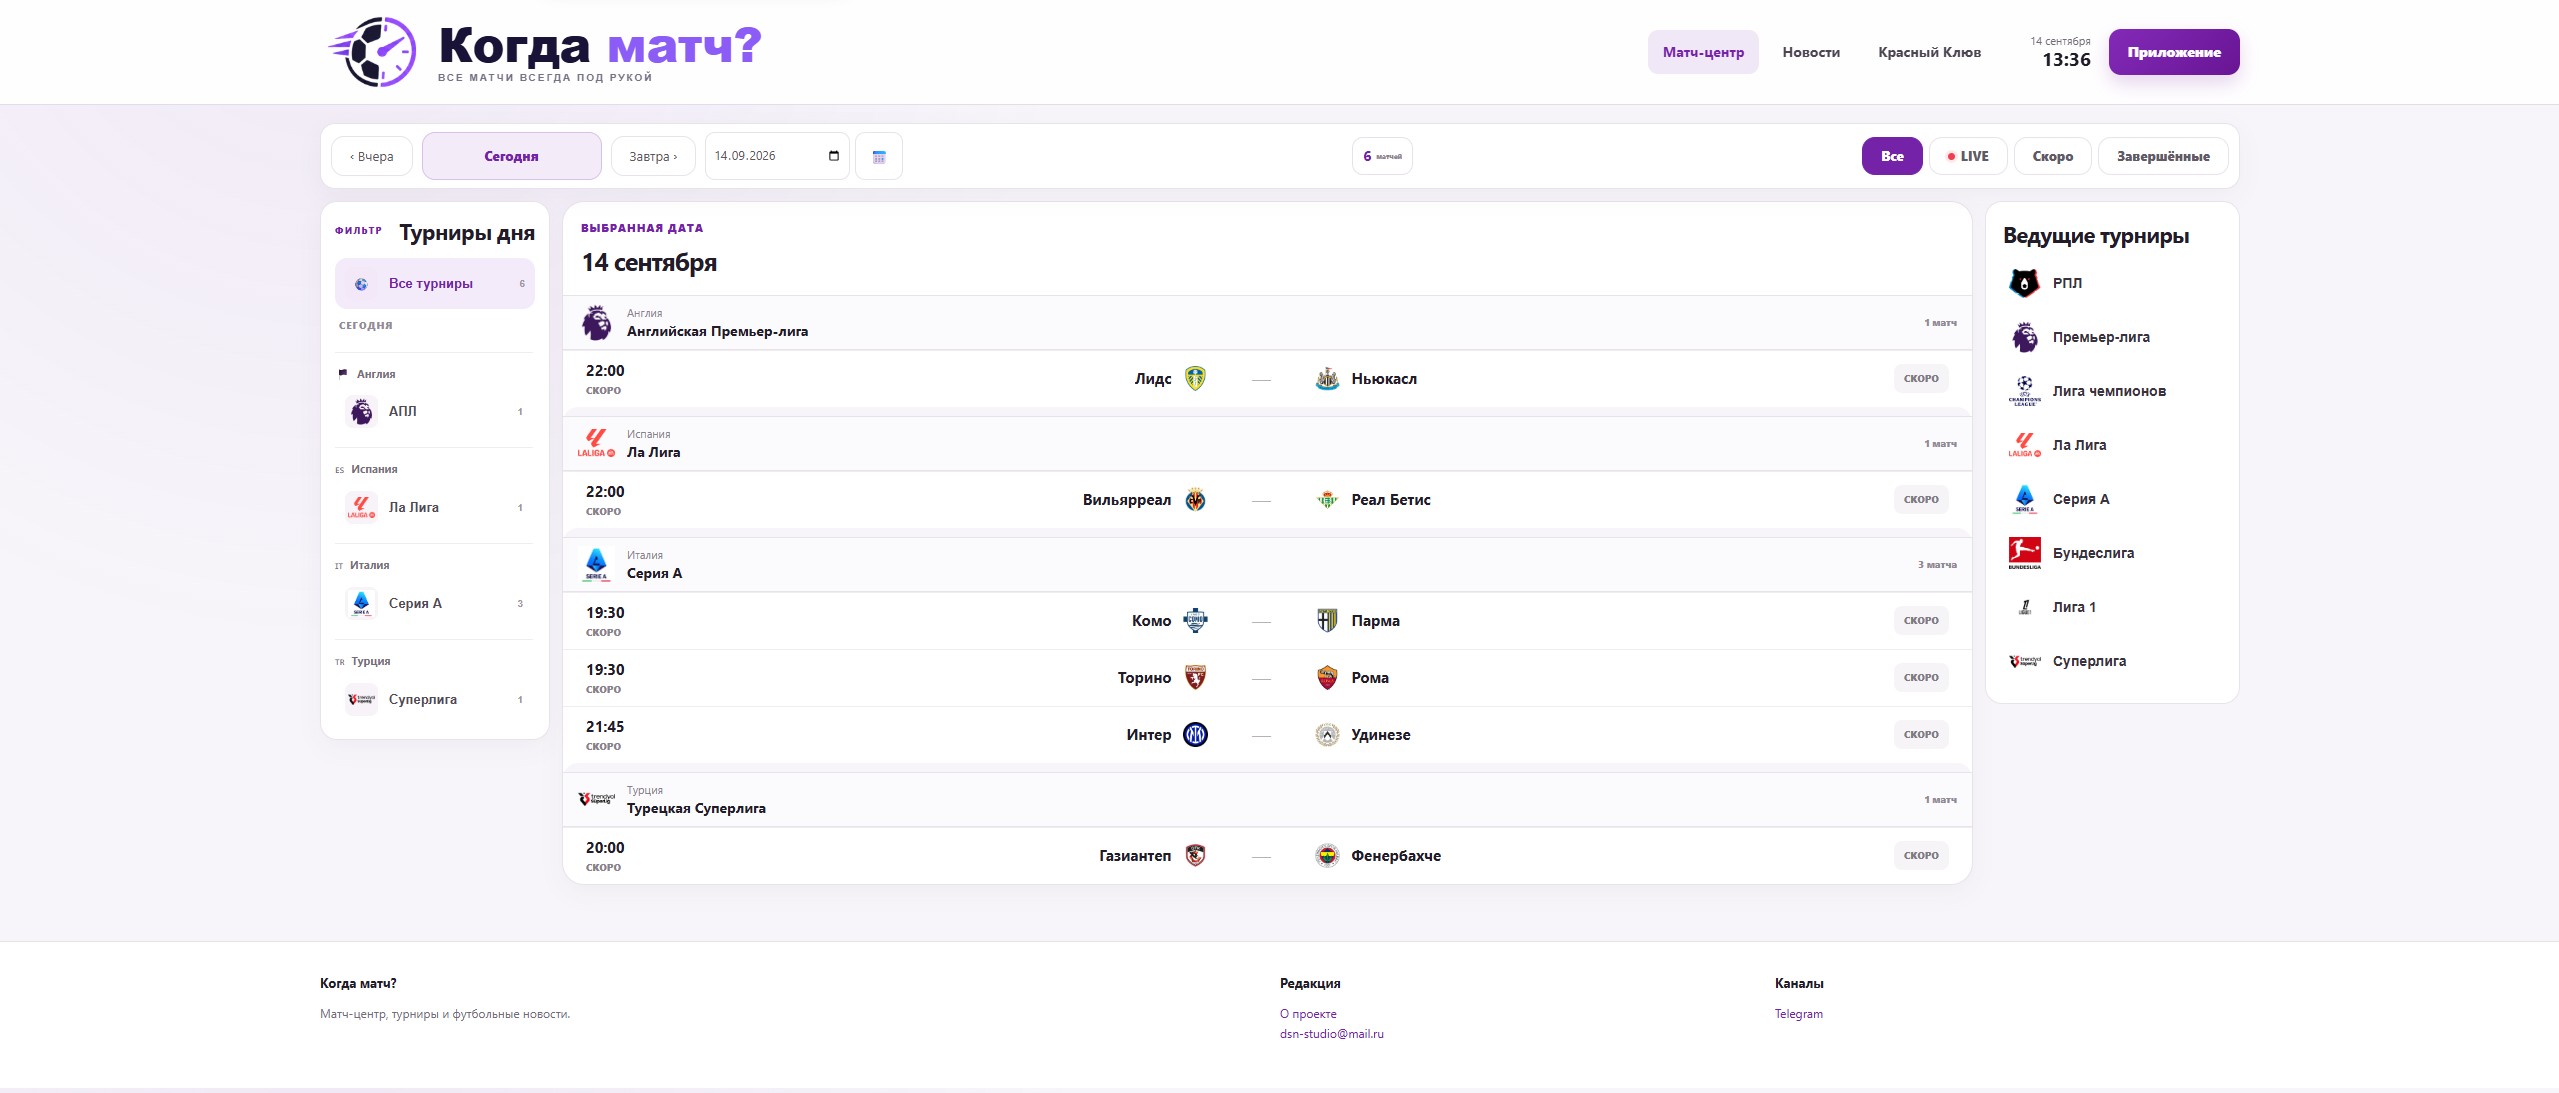Click the Gaziantep club crest
Screen dimensions: 2559x1093
point(1195,855)
